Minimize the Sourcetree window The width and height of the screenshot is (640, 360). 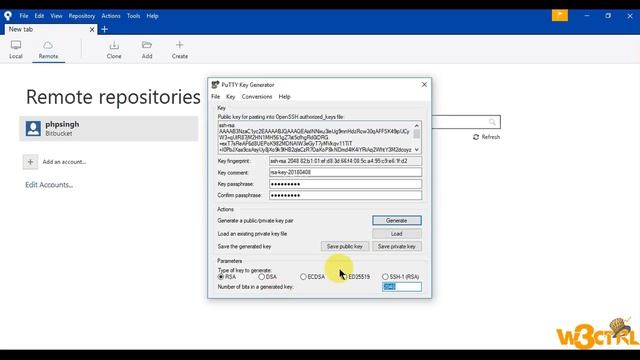pos(587,16)
